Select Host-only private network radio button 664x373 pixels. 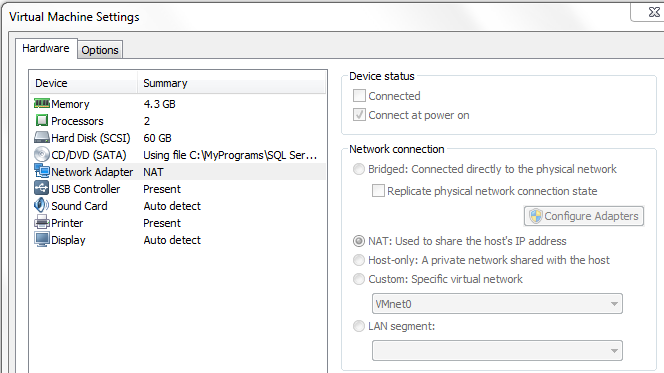click(359, 260)
